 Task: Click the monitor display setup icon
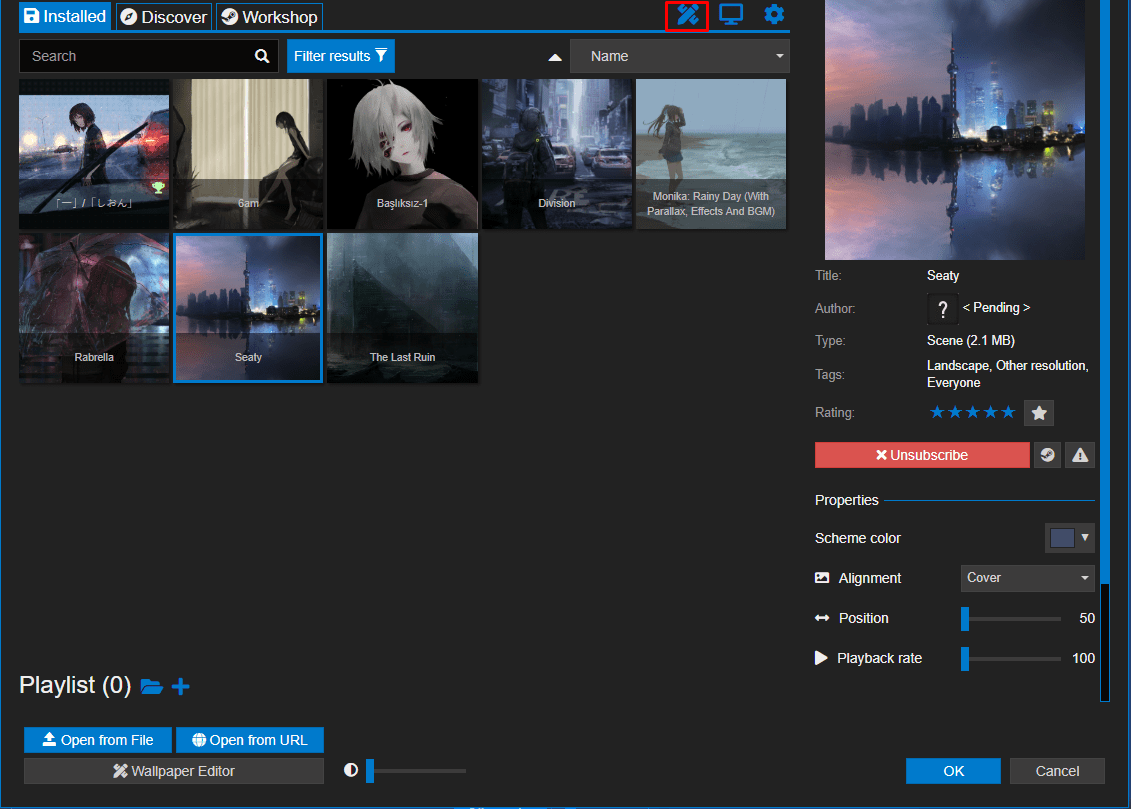731,15
